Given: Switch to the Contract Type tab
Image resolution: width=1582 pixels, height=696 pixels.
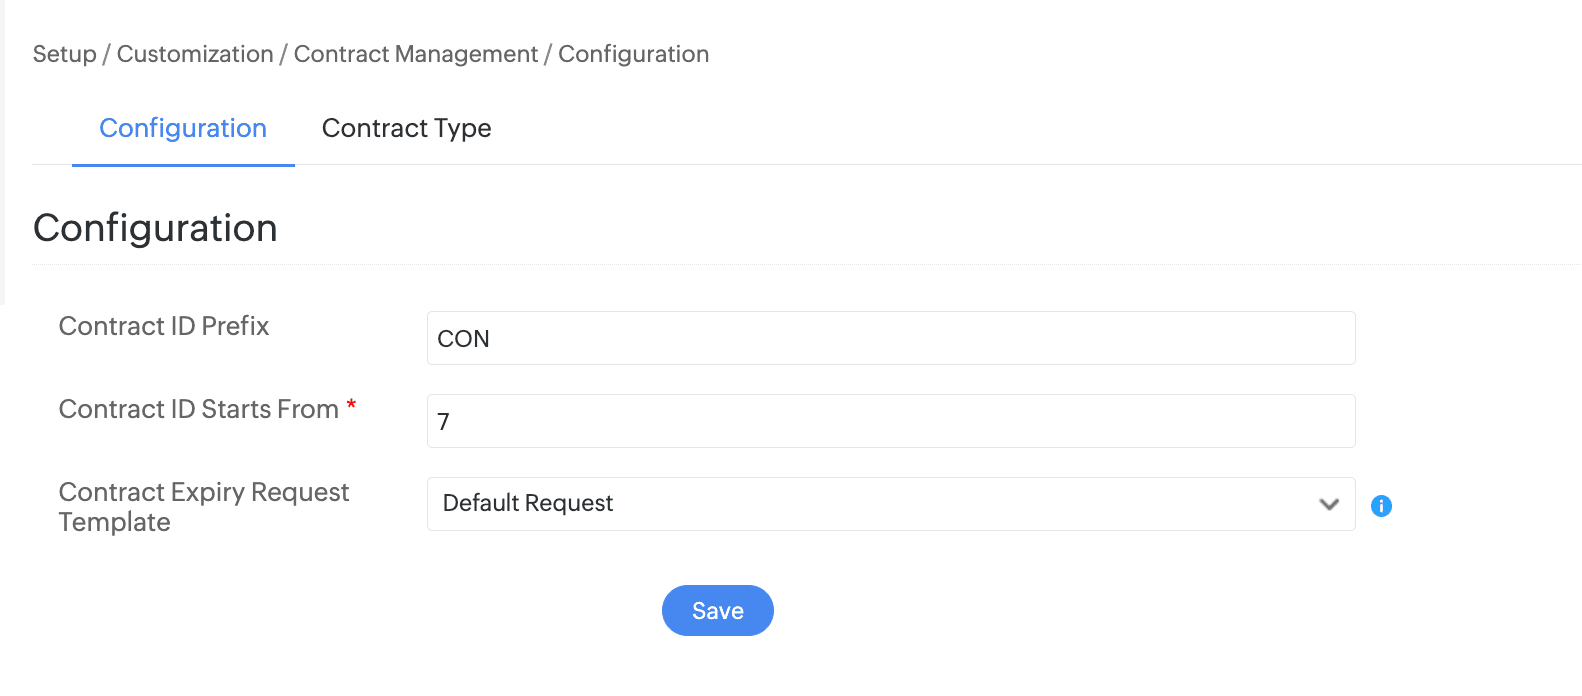Looking at the screenshot, I should coord(406,128).
